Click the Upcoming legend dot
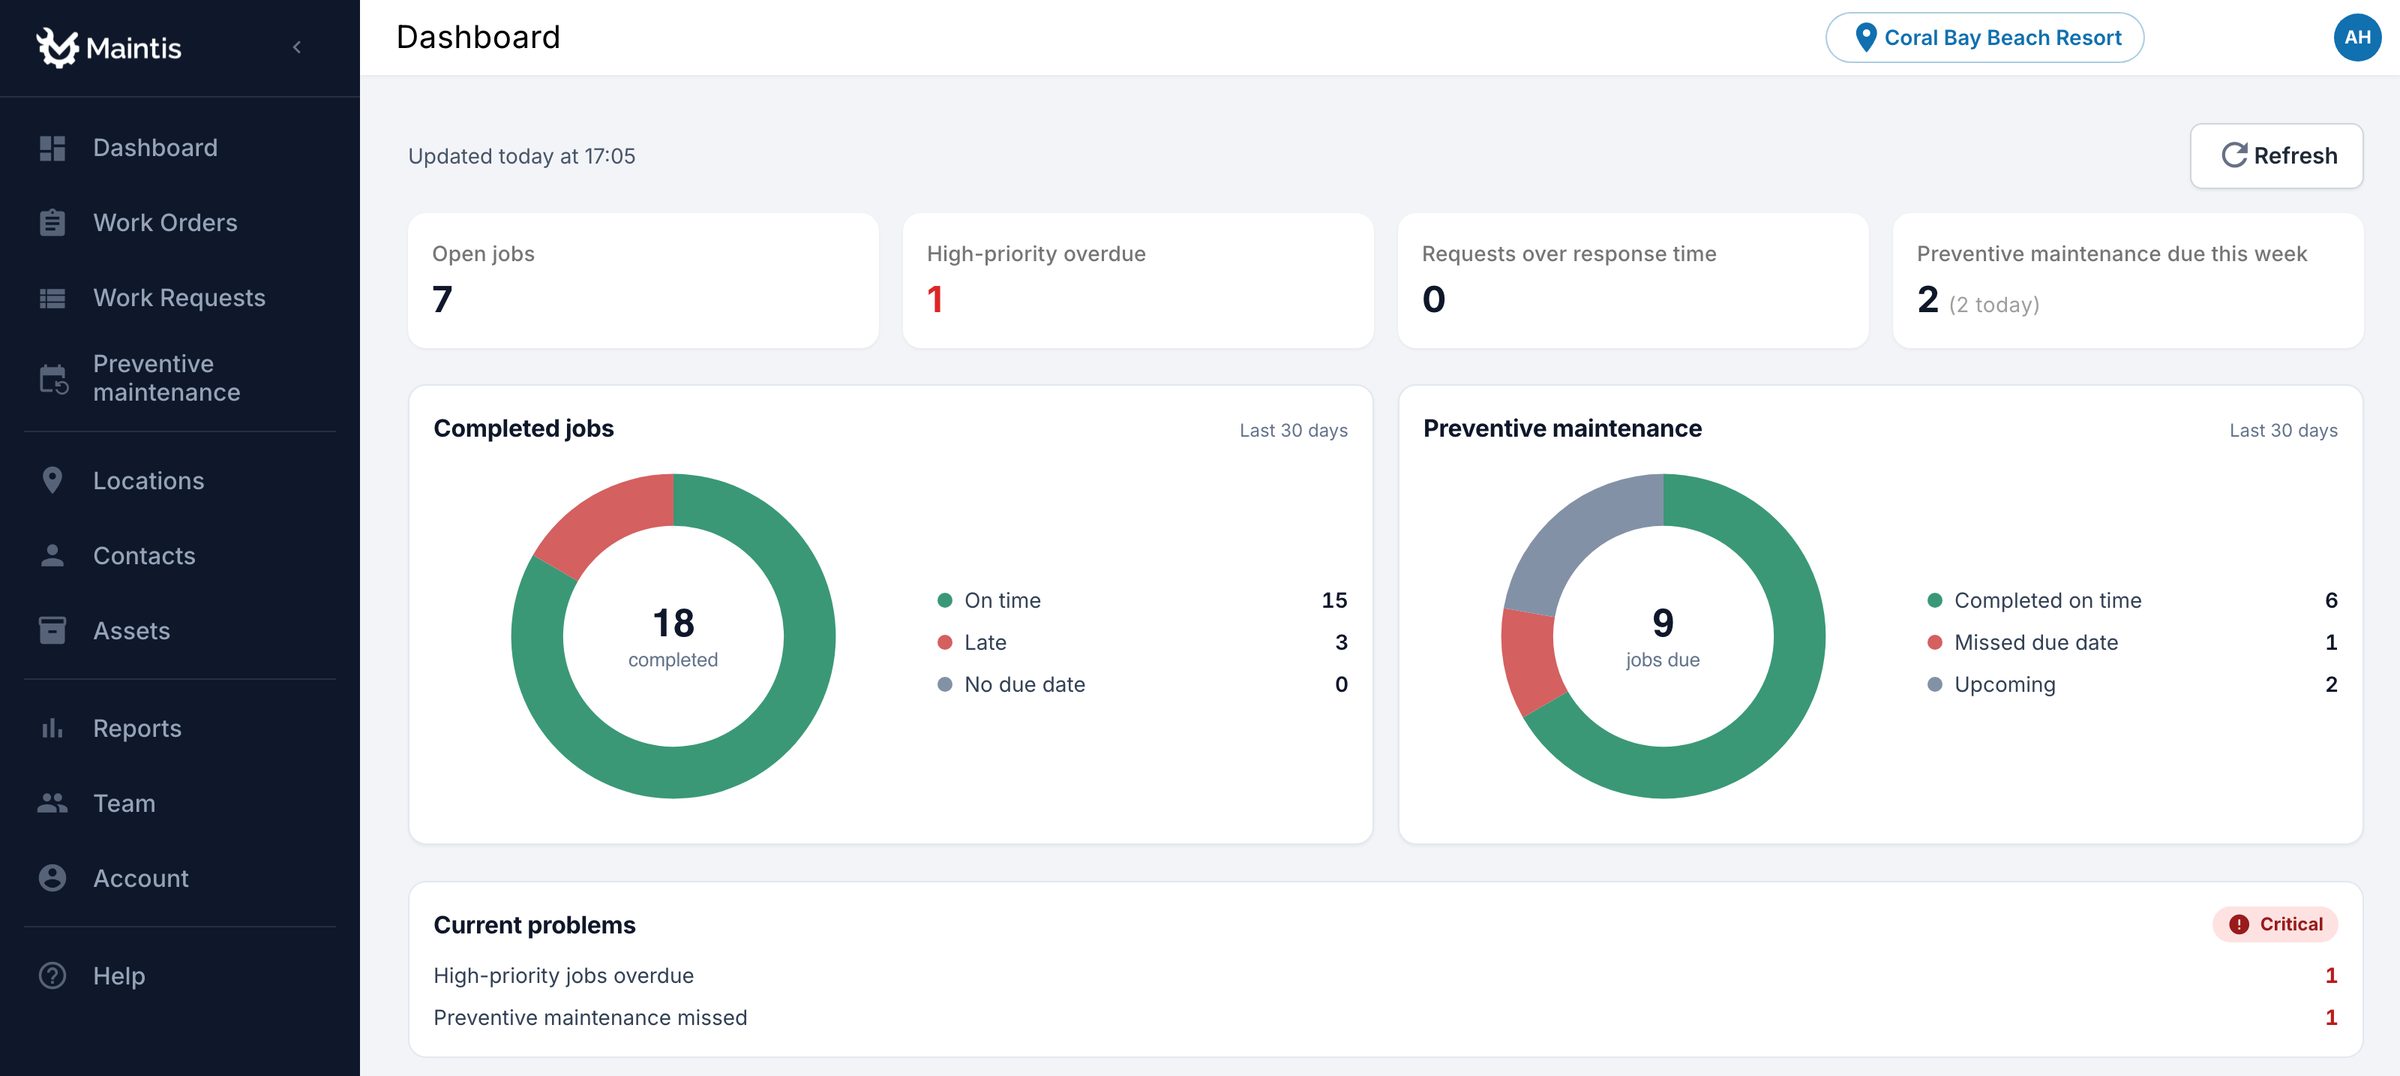 pos(1934,685)
